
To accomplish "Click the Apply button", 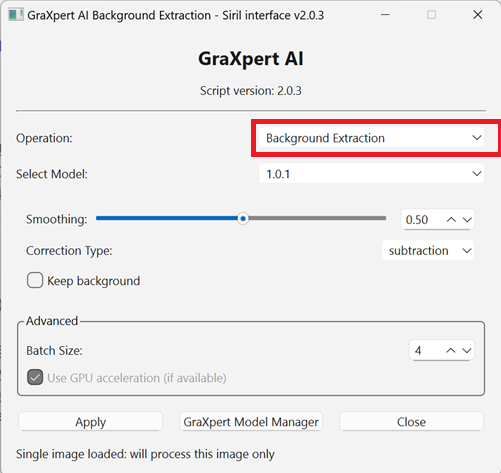I will pos(91,422).
